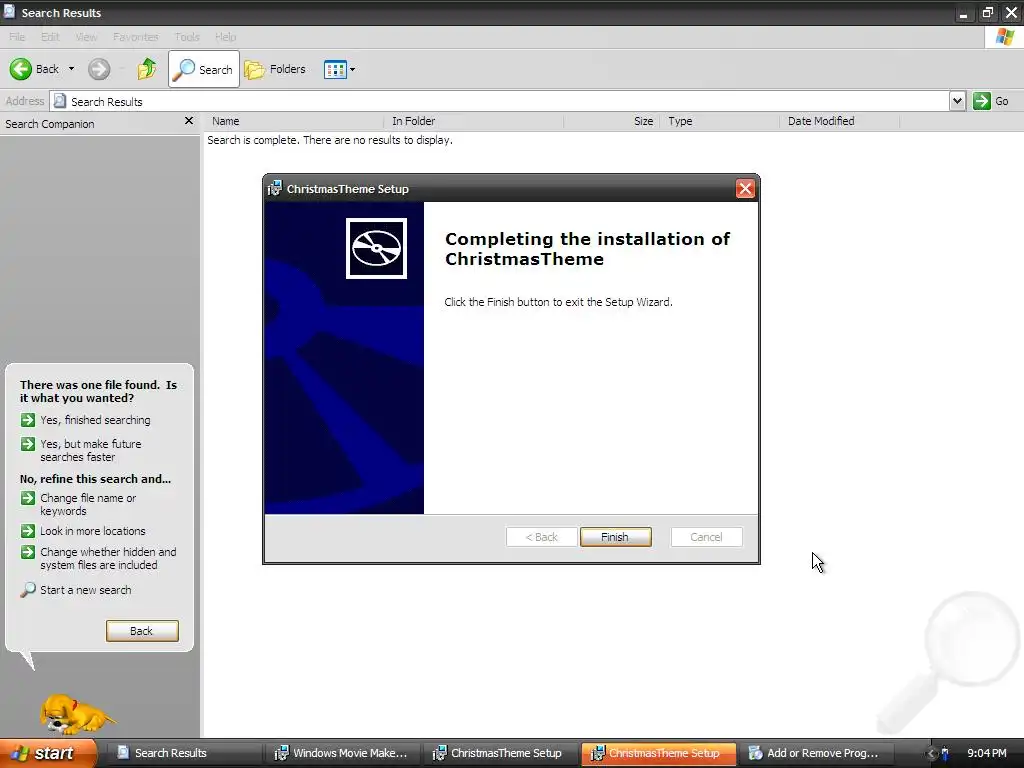Sort by the Name column header
The width and height of the screenshot is (1024, 768).
click(293, 121)
